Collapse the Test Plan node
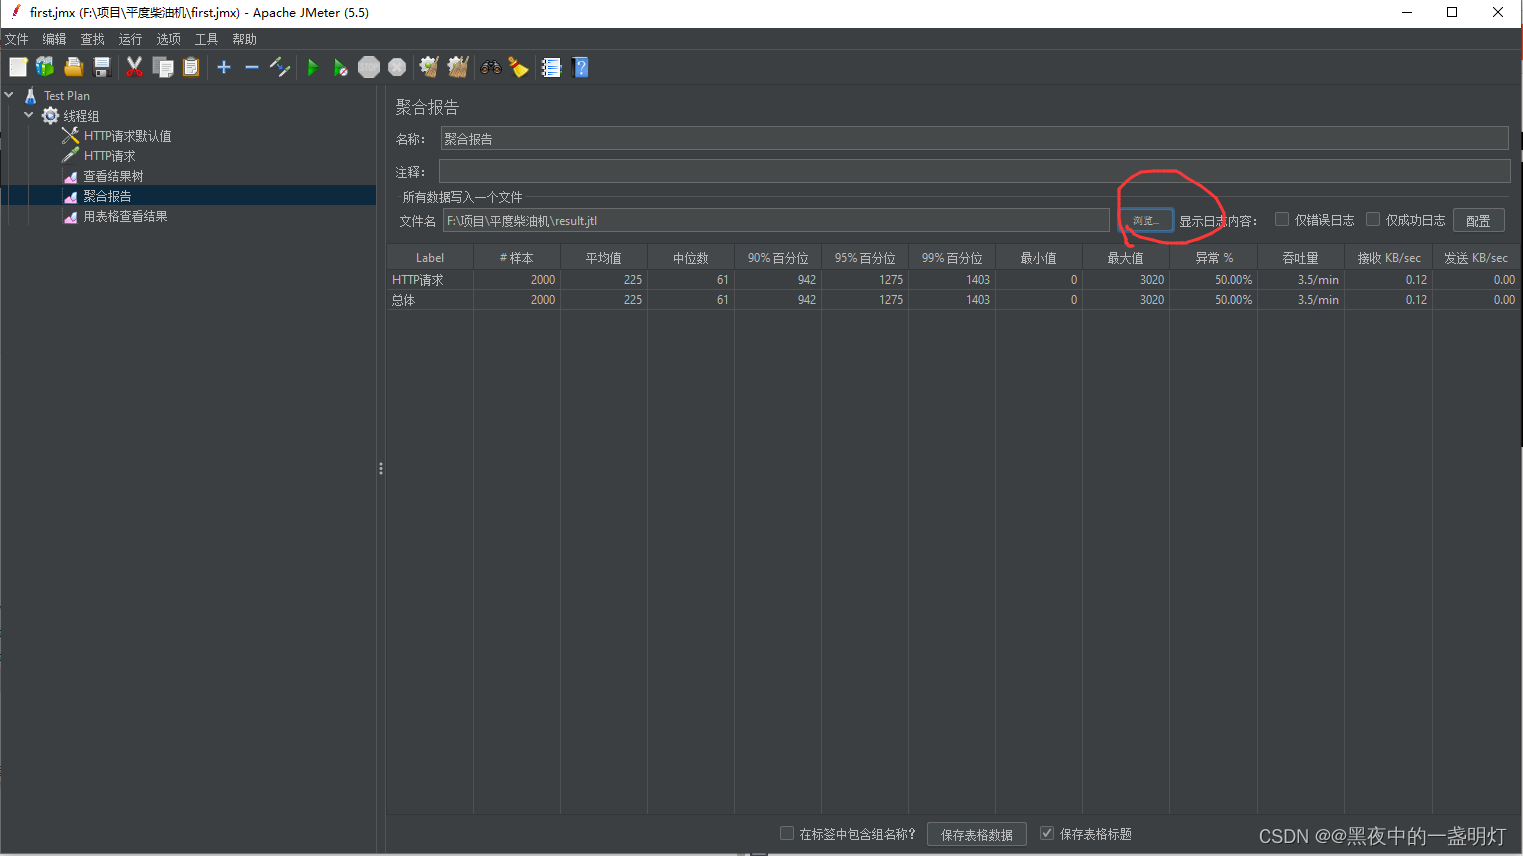1523x856 pixels. (x=9, y=95)
